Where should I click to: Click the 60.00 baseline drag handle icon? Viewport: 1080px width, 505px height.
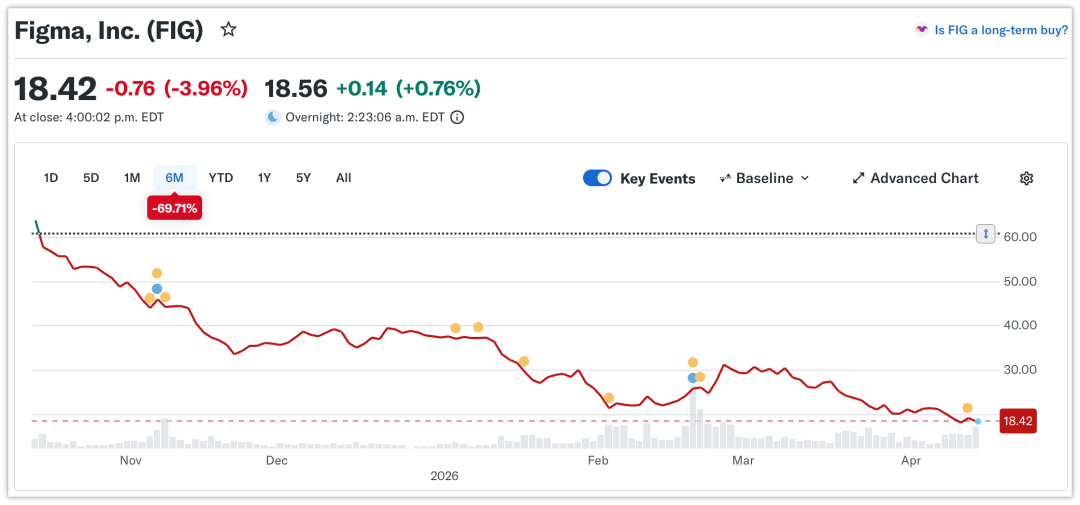click(x=986, y=234)
